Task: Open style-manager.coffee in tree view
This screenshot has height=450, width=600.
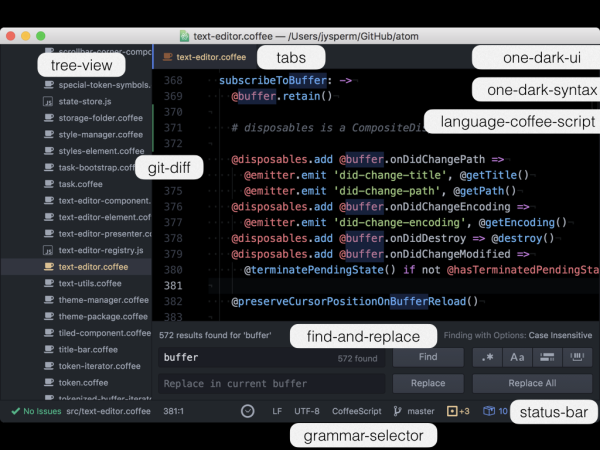Action: [x=100, y=135]
